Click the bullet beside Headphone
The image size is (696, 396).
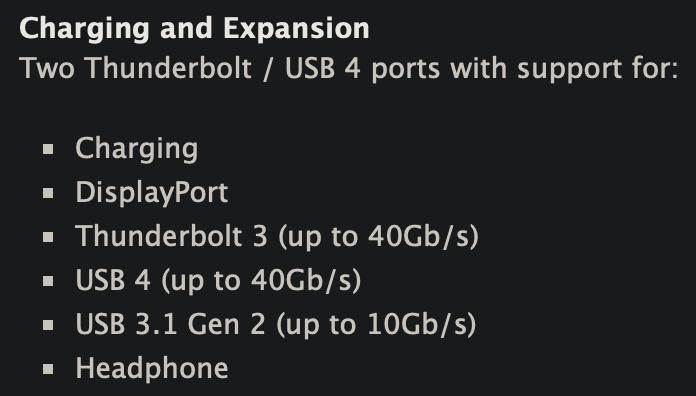coord(48,368)
